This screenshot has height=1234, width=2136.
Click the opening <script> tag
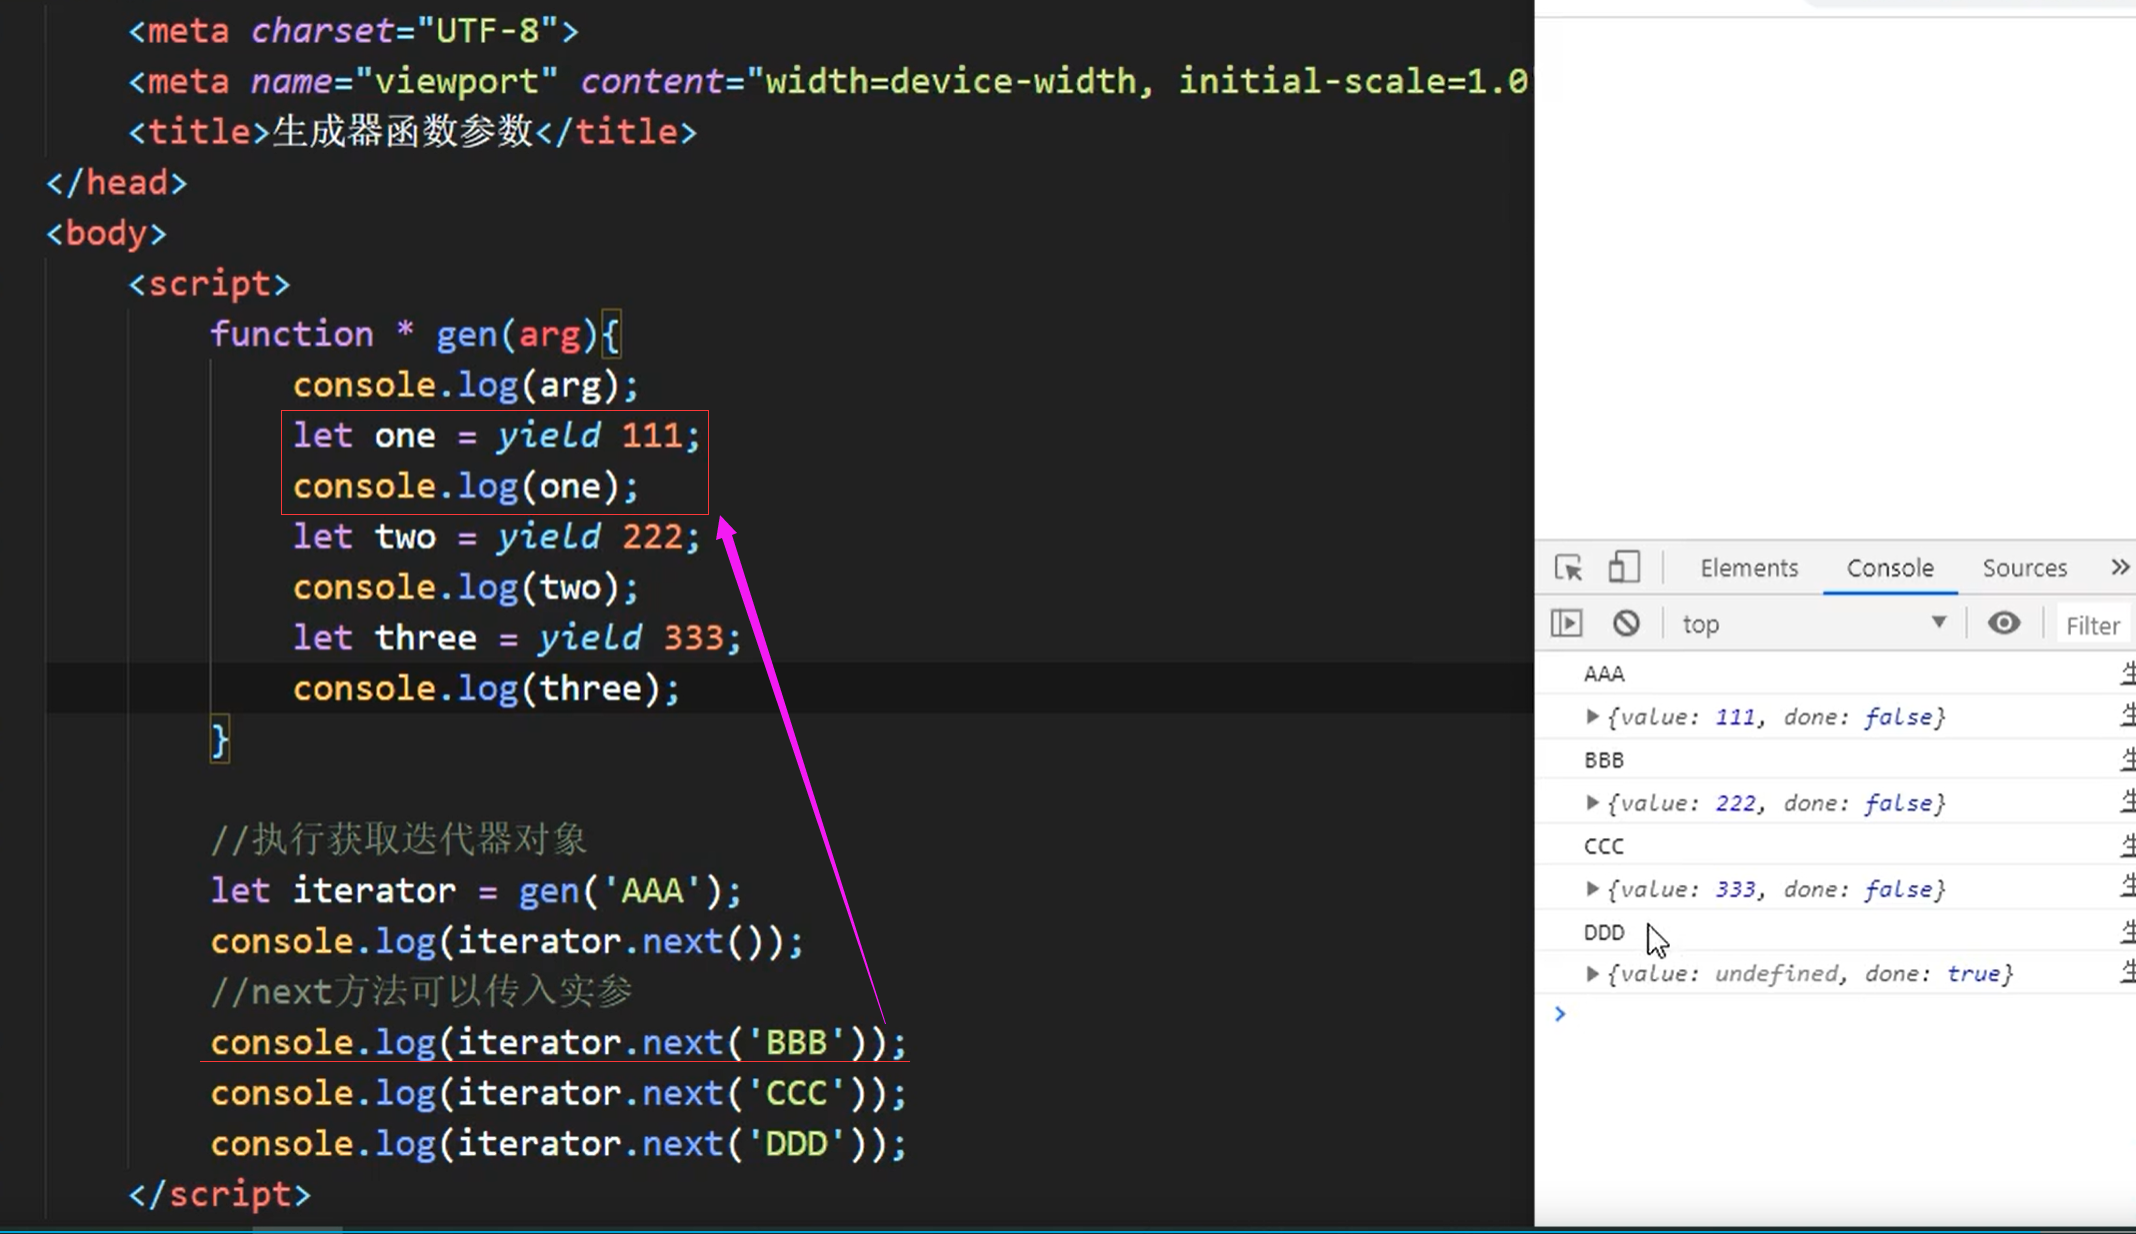pos(209,284)
